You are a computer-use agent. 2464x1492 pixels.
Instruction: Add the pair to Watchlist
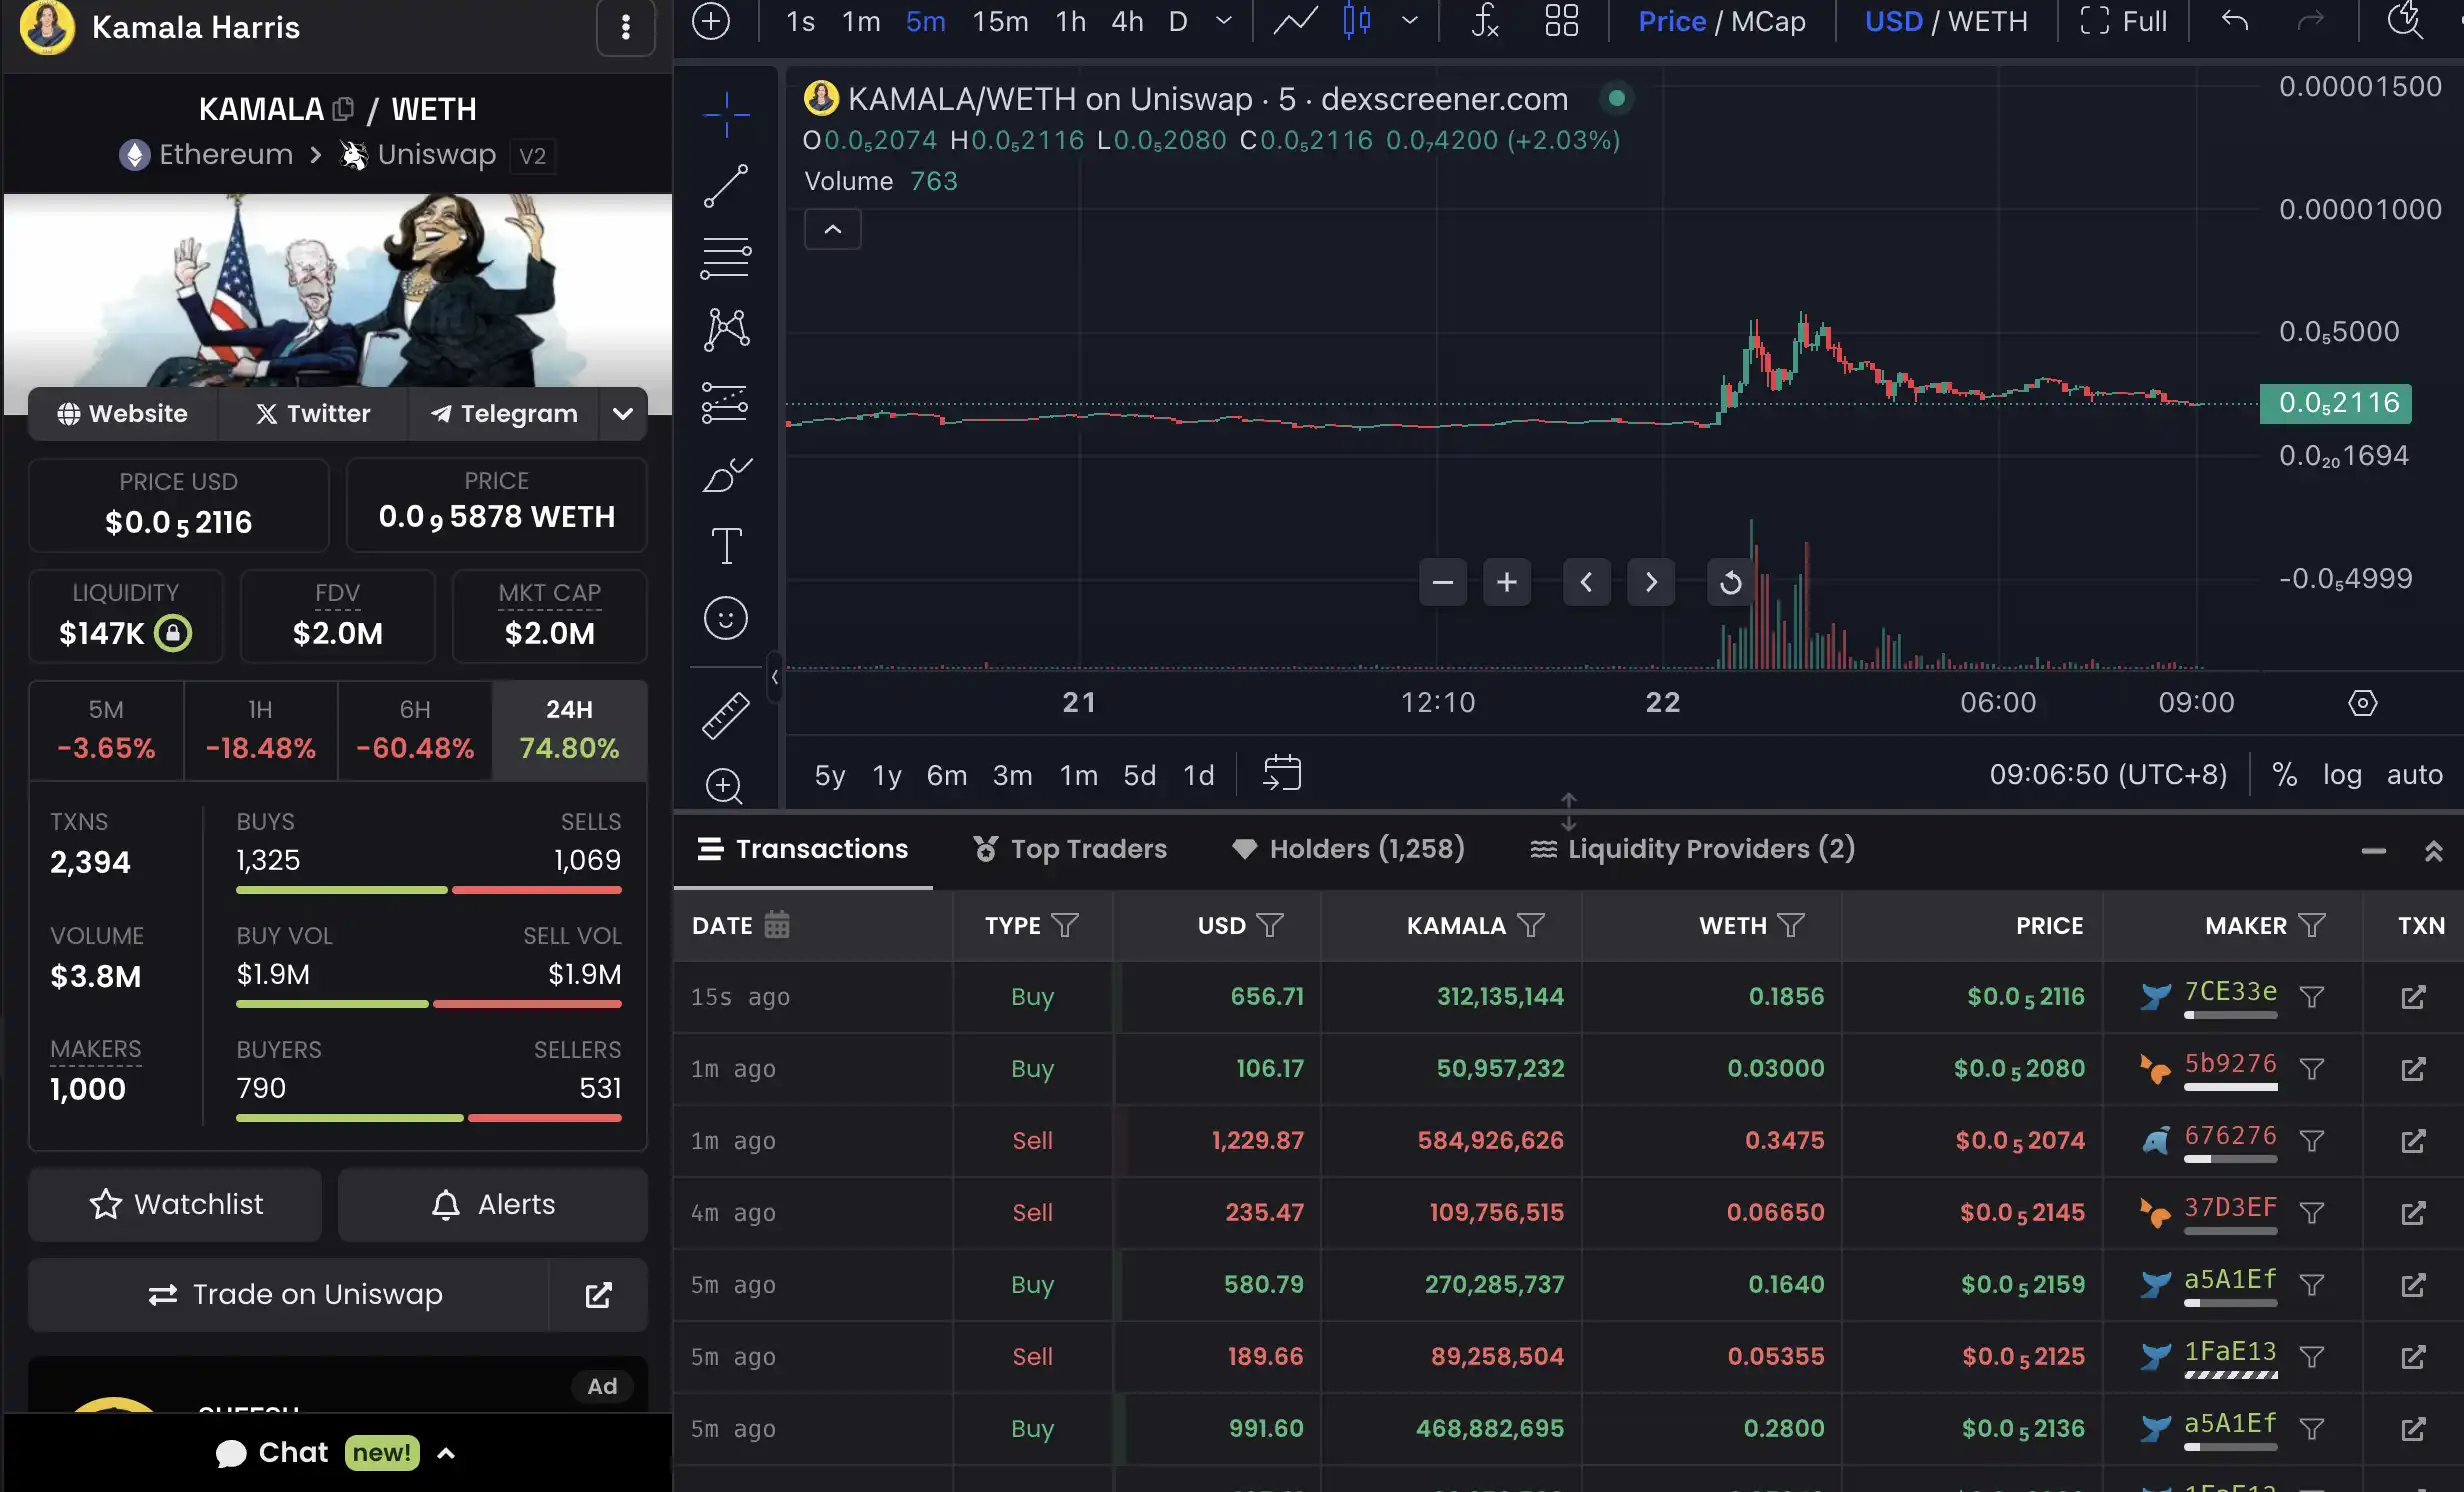pos(176,1204)
